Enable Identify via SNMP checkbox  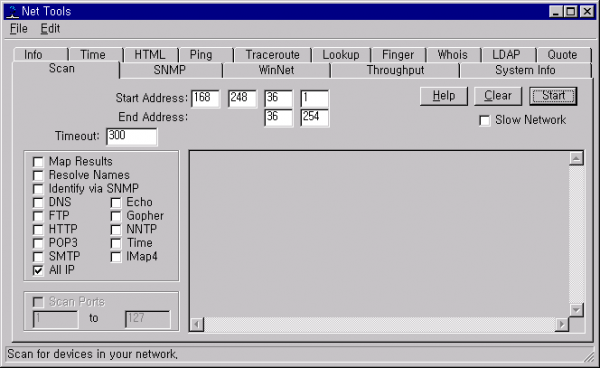[38, 189]
